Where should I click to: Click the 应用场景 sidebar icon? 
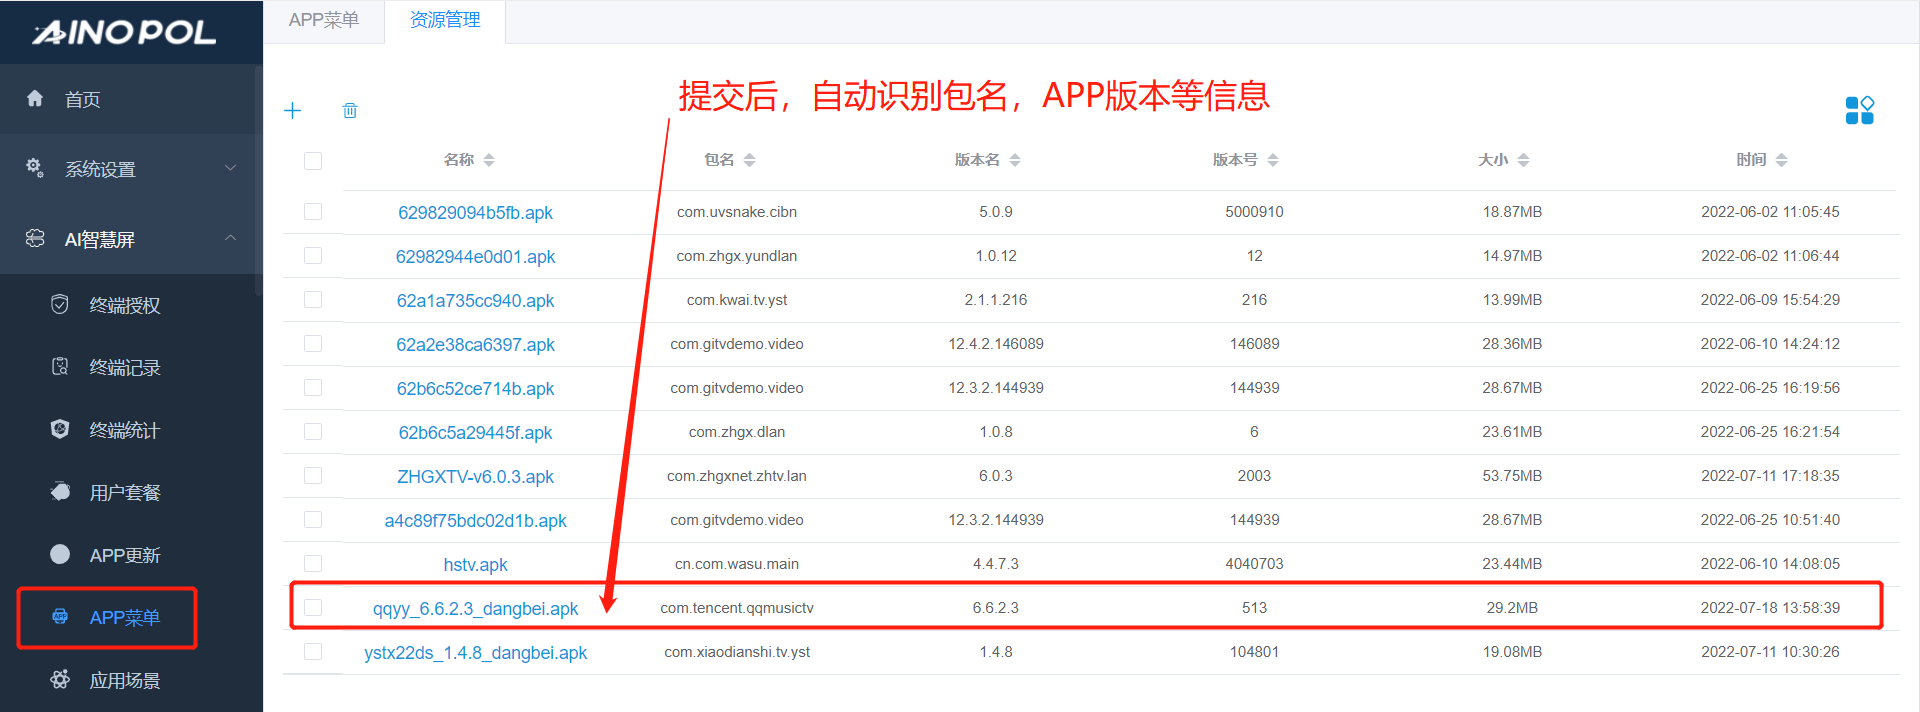[x=60, y=680]
